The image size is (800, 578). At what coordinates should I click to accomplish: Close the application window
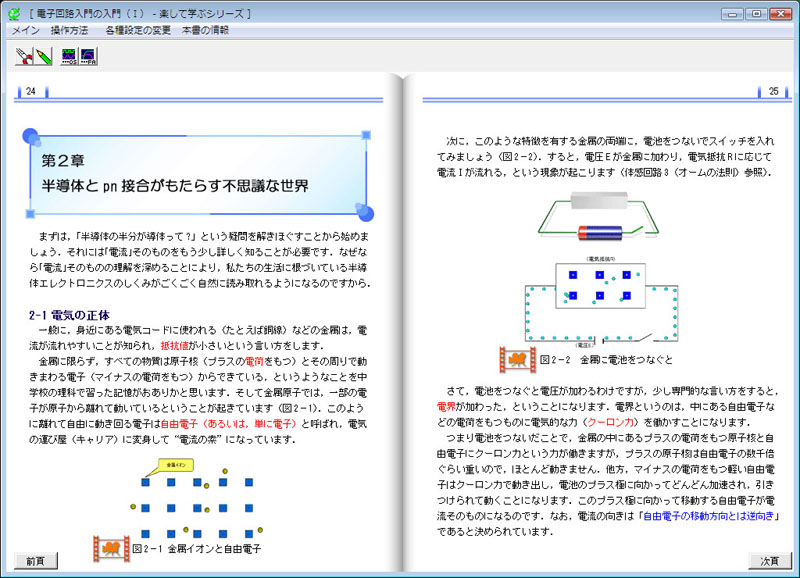(x=780, y=14)
